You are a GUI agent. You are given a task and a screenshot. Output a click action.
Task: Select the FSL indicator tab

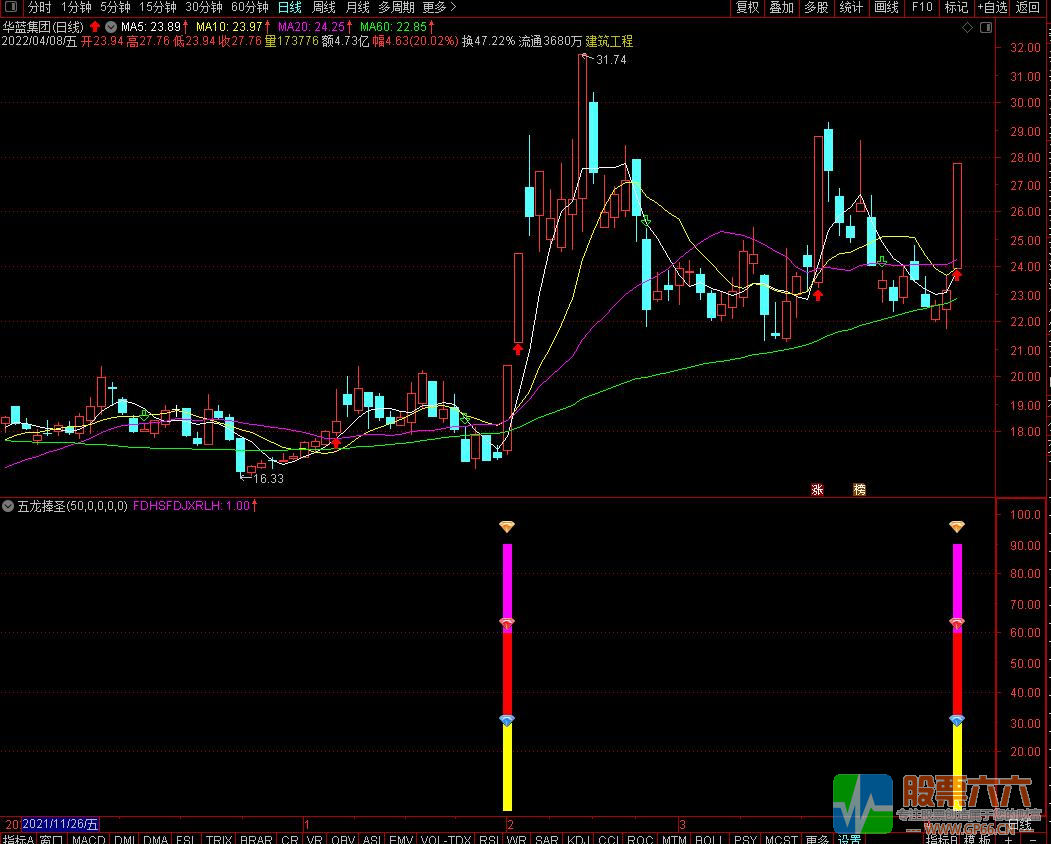(186, 839)
